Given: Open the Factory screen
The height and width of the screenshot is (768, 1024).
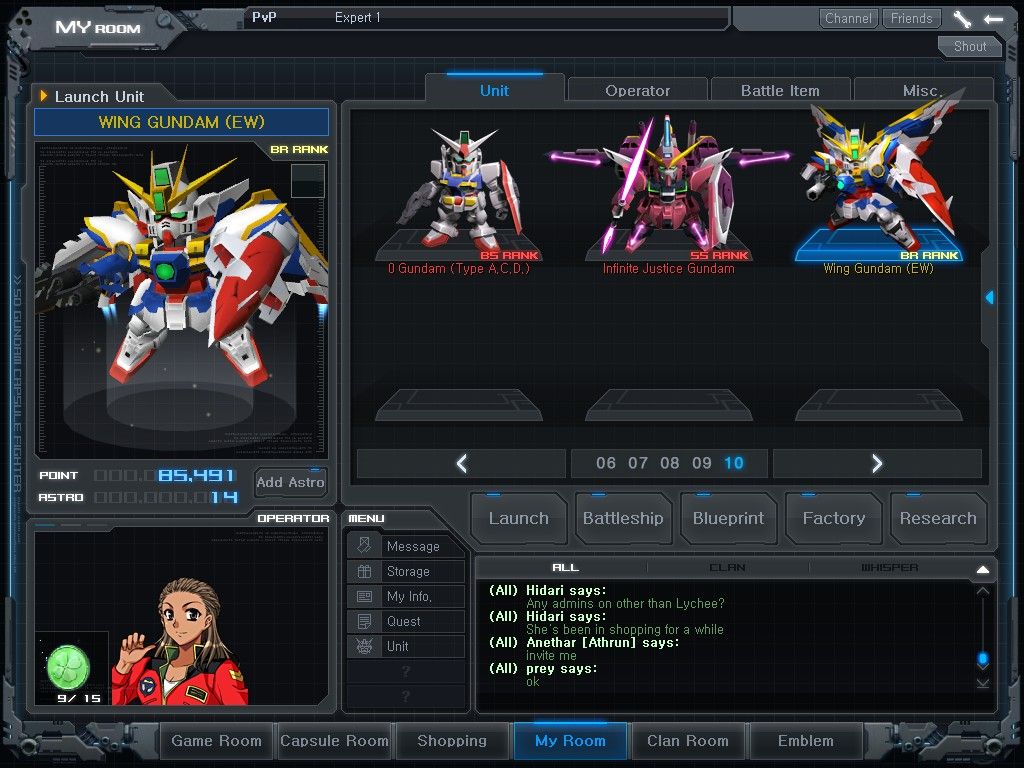Looking at the screenshot, I should point(834,519).
